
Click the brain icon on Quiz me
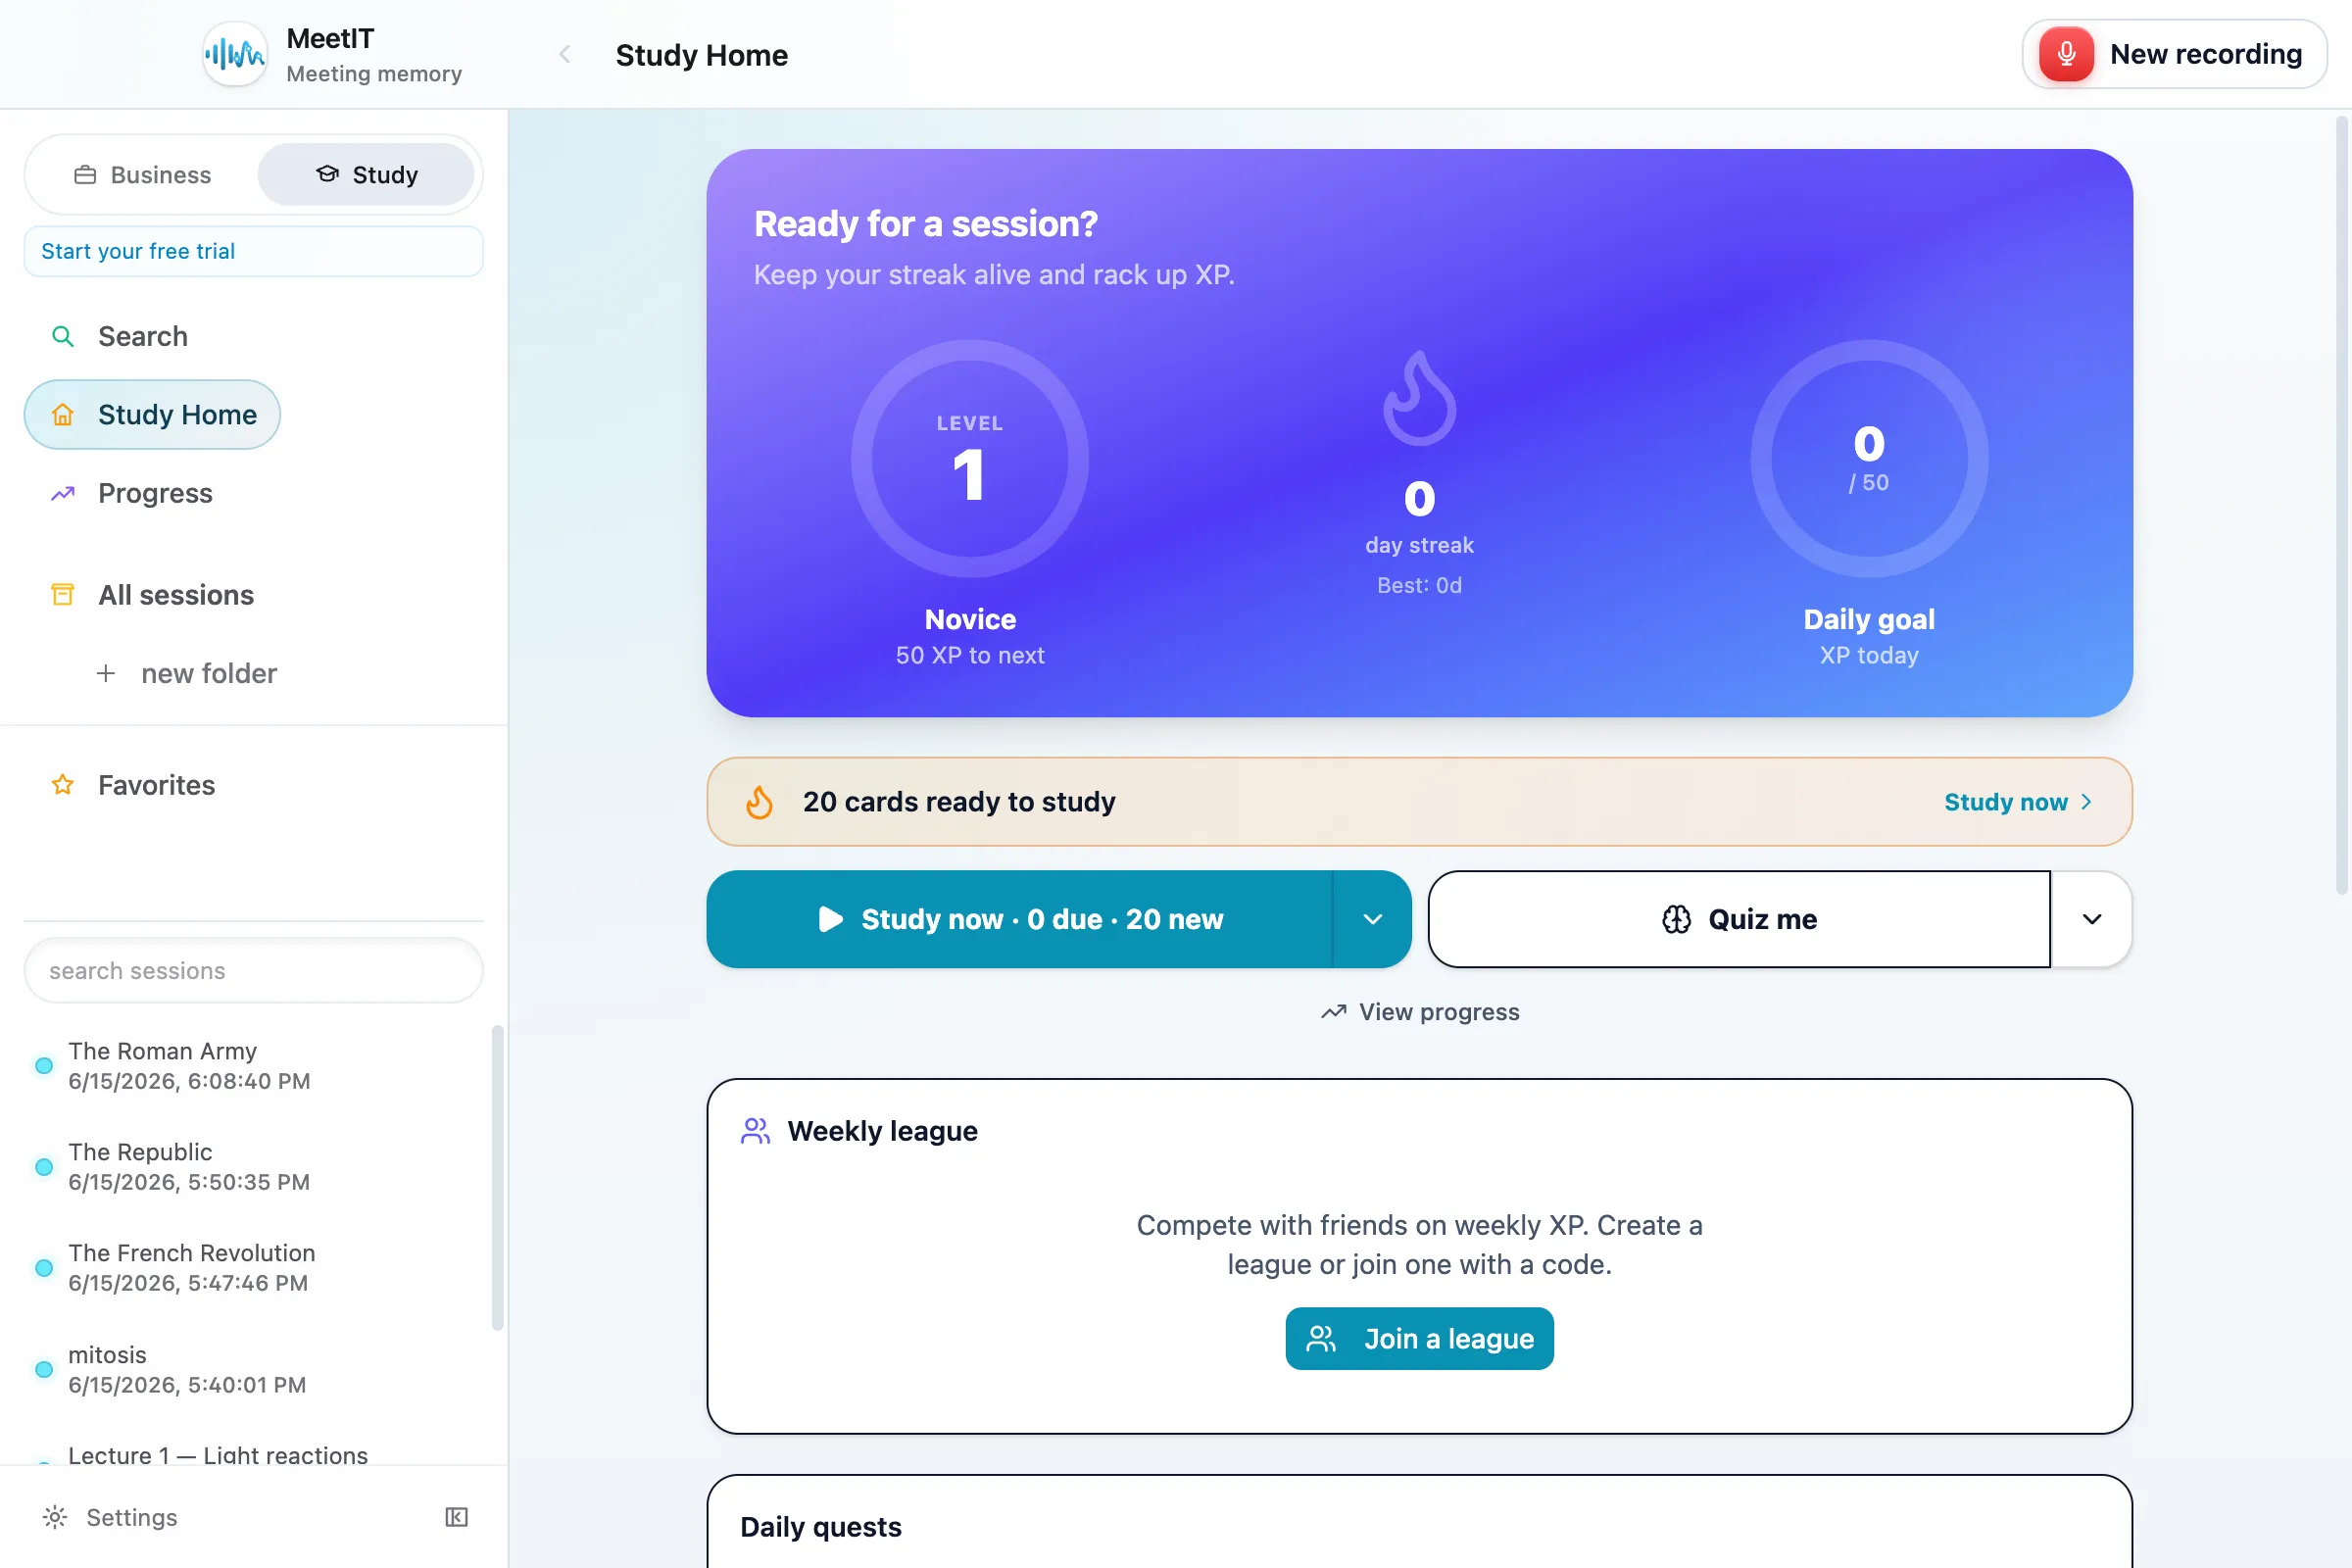(1677, 919)
